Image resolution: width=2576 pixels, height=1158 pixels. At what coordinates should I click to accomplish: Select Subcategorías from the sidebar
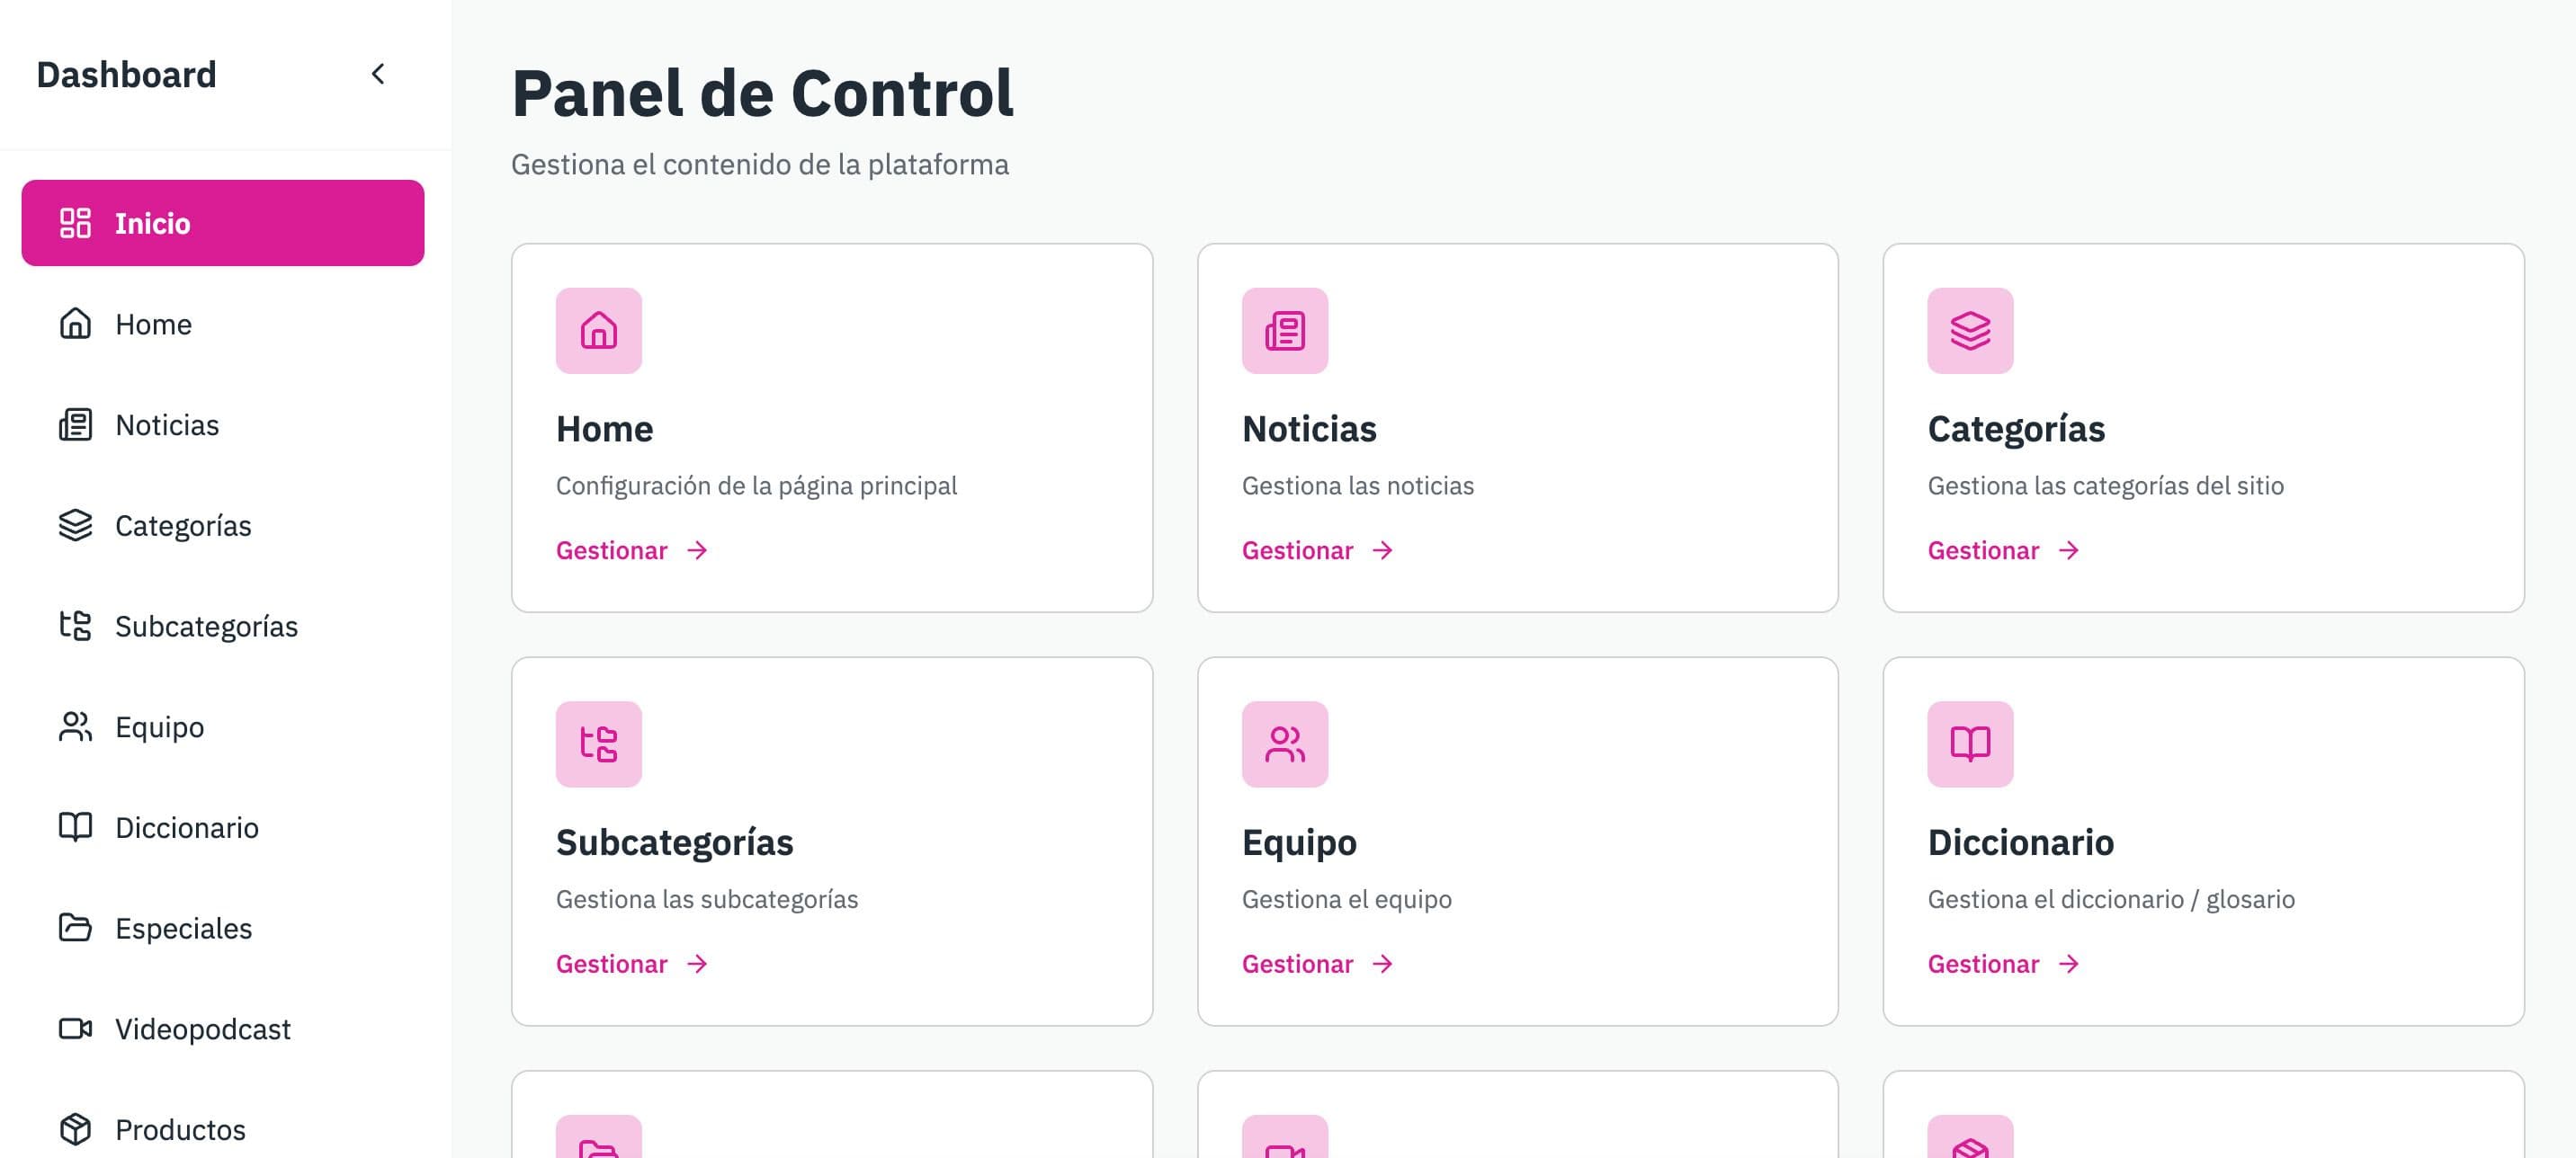[x=205, y=627]
